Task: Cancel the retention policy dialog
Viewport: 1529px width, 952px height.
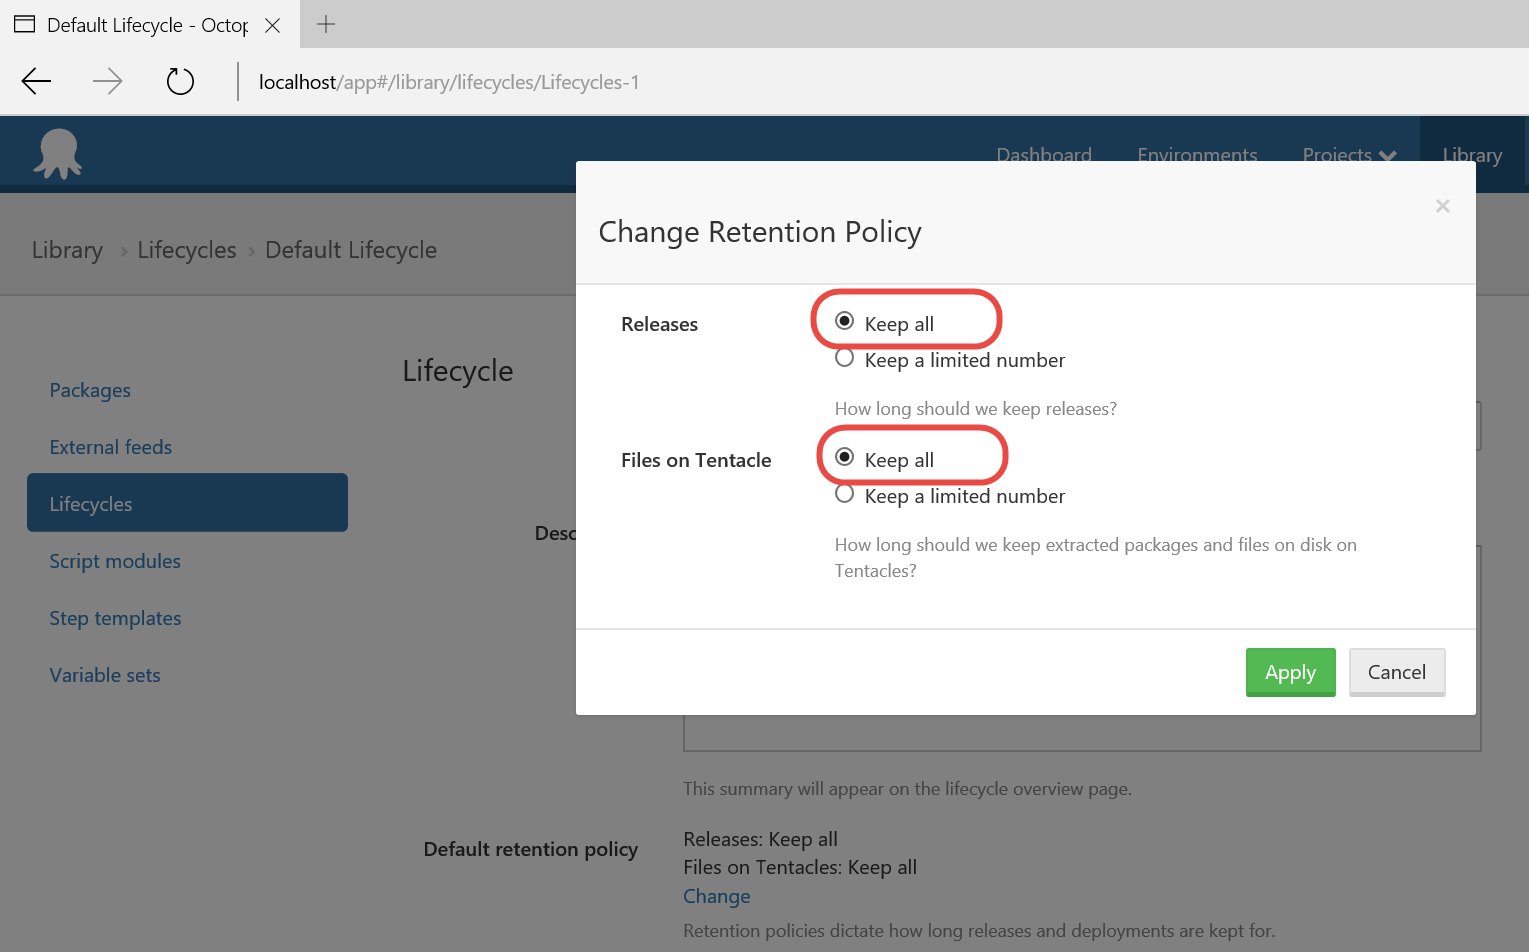Action: tap(1396, 672)
